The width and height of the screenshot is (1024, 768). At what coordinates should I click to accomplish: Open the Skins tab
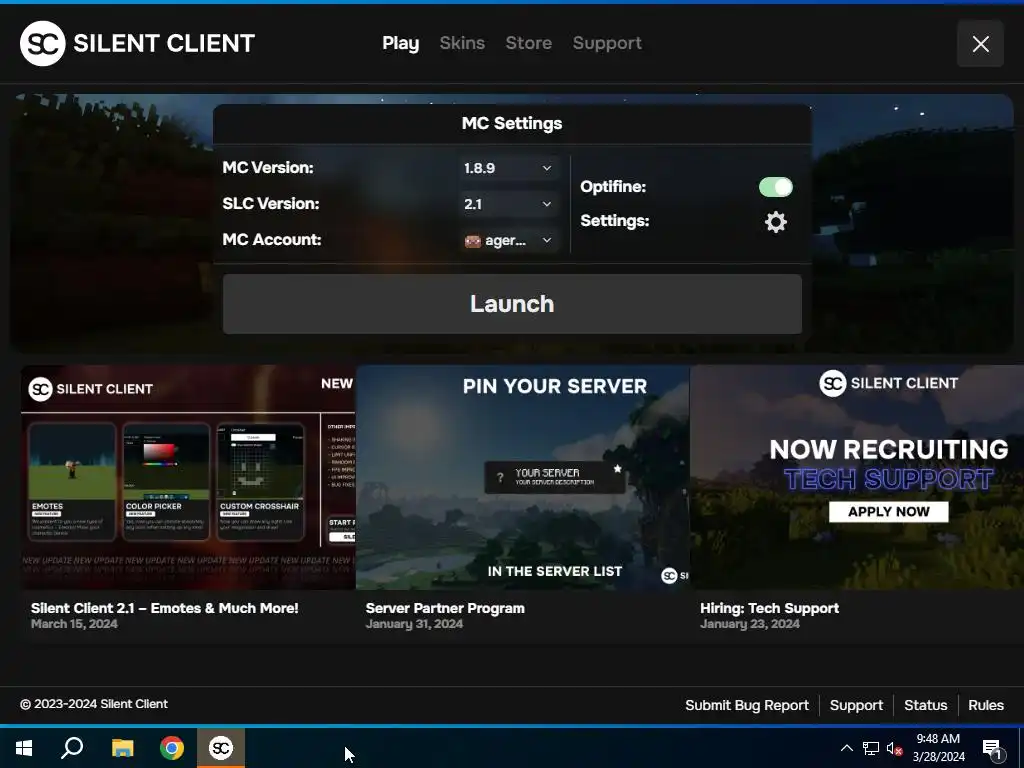point(462,43)
